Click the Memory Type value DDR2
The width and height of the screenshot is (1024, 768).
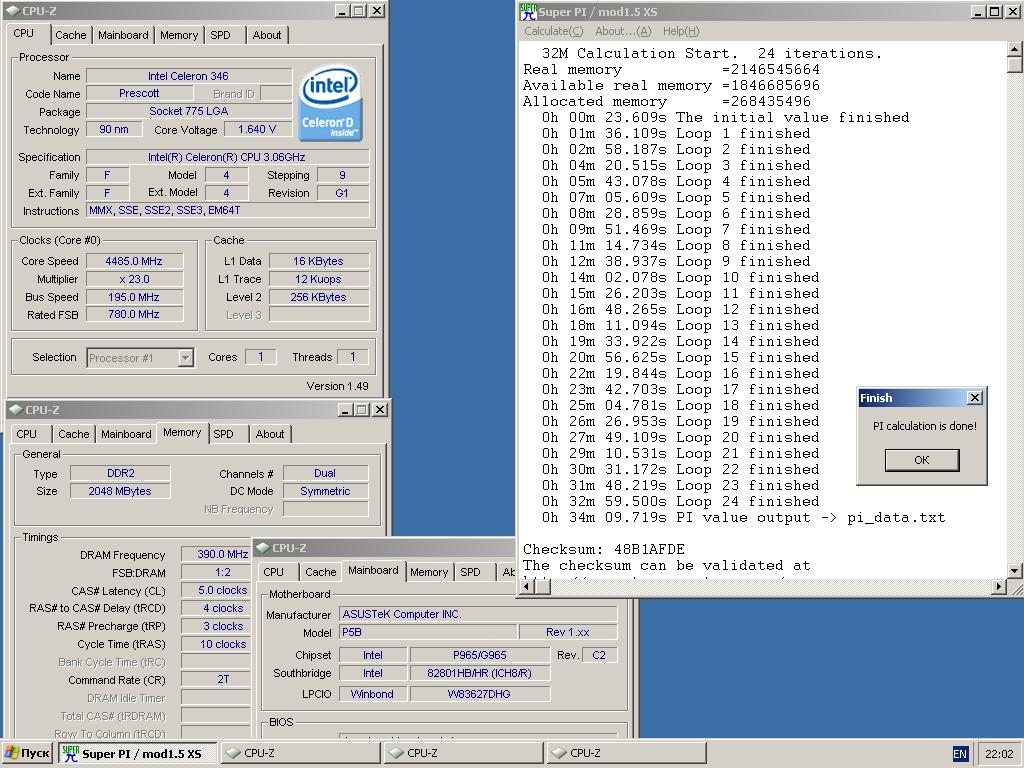[120, 473]
